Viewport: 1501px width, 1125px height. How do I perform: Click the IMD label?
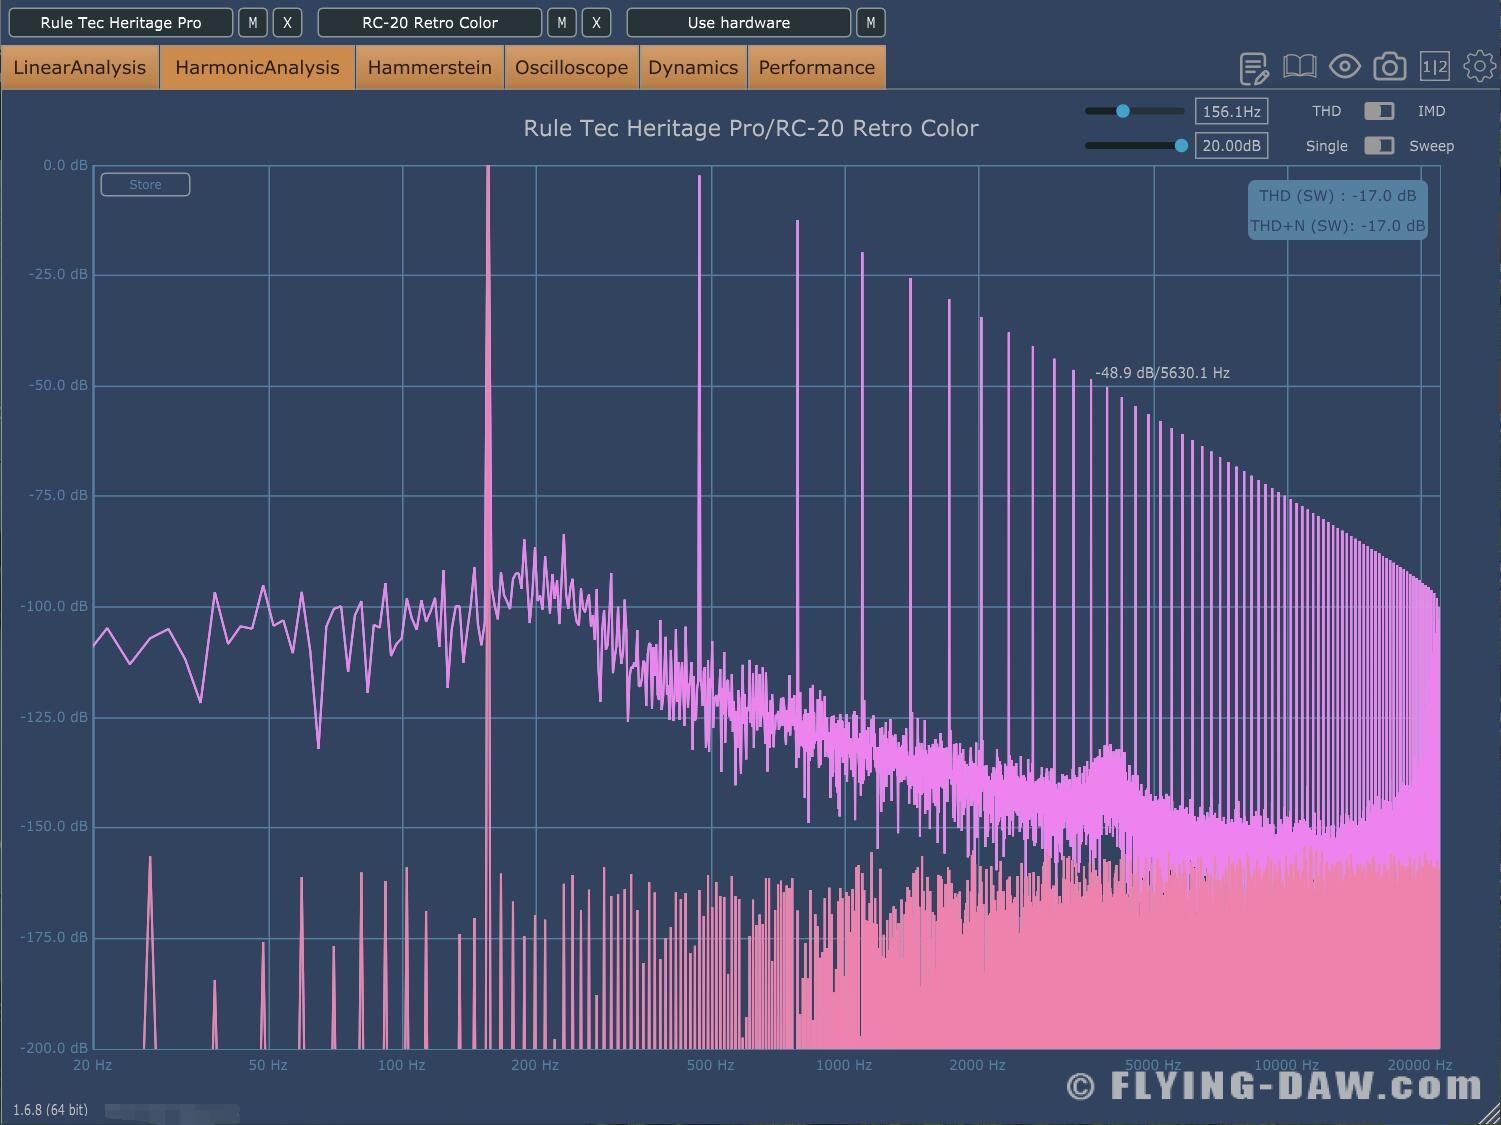[1431, 111]
